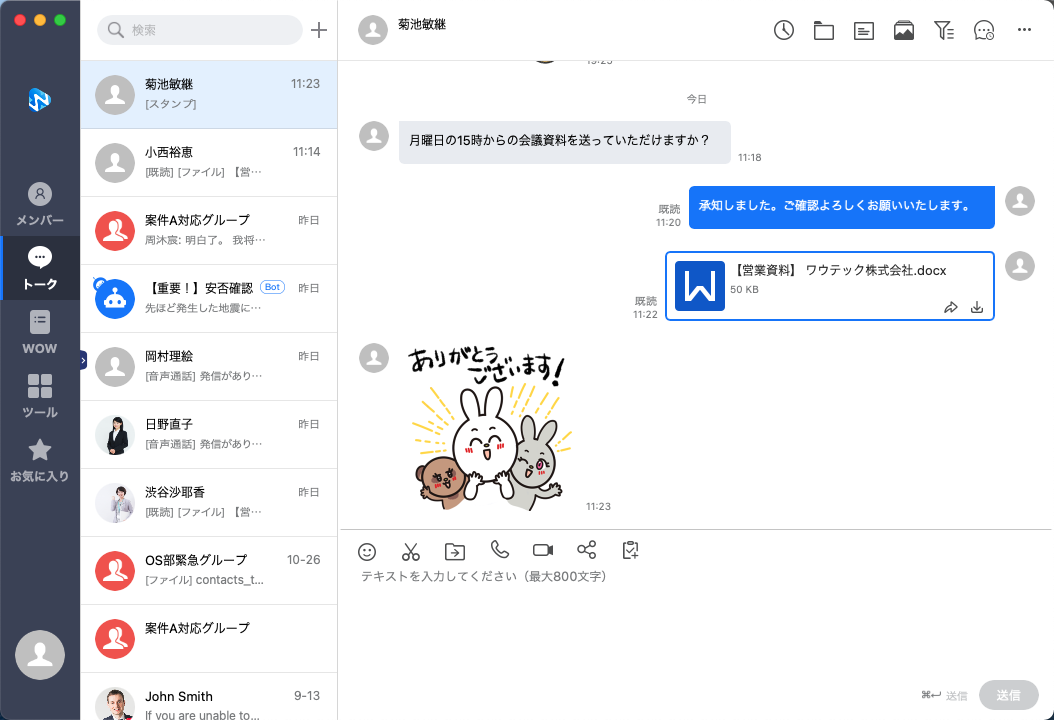Open shared folder icon in header
Viewport: 1054px width, 720px height.
(x=823, y=31)
